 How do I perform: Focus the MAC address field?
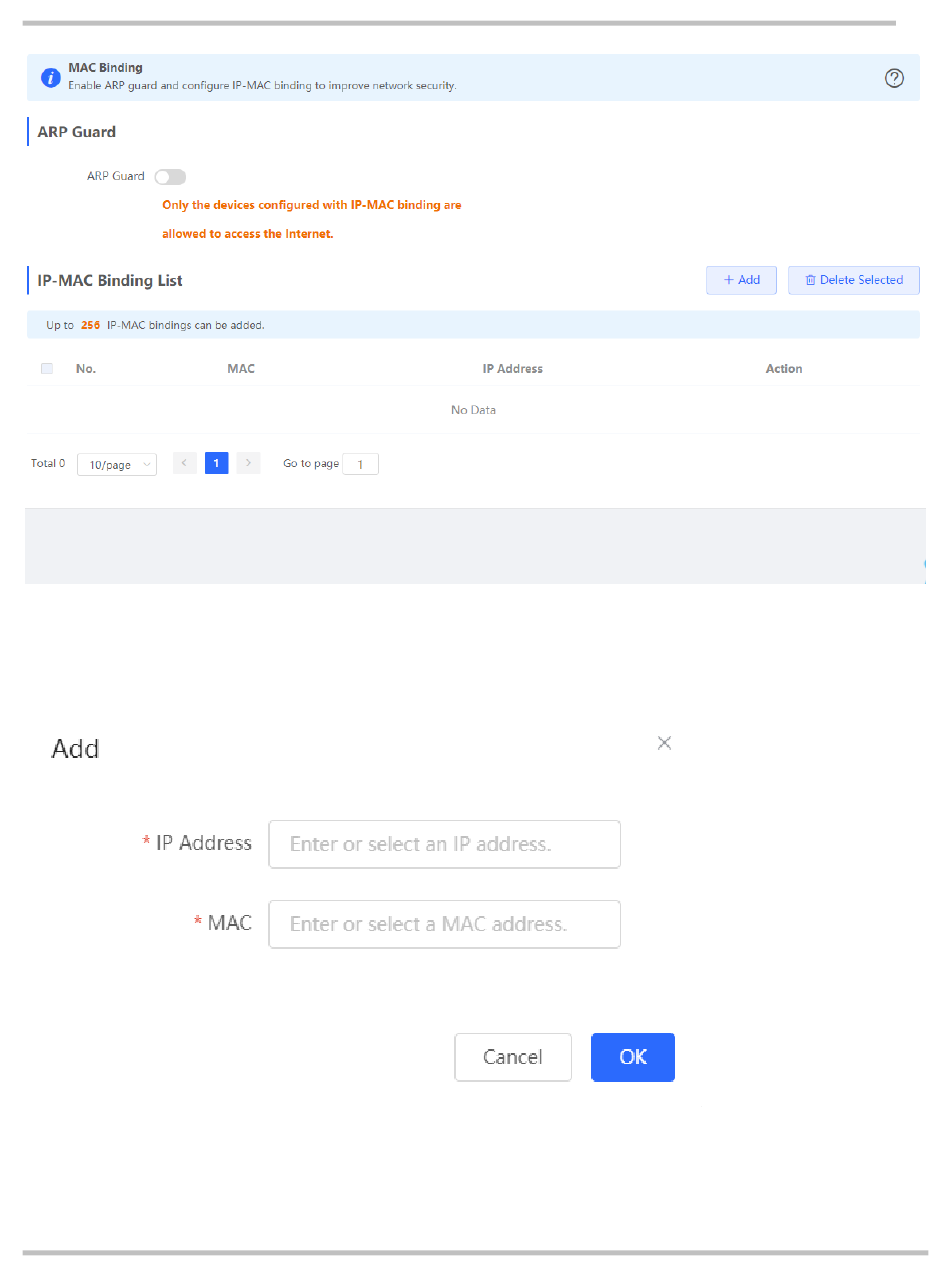point(444,924)
